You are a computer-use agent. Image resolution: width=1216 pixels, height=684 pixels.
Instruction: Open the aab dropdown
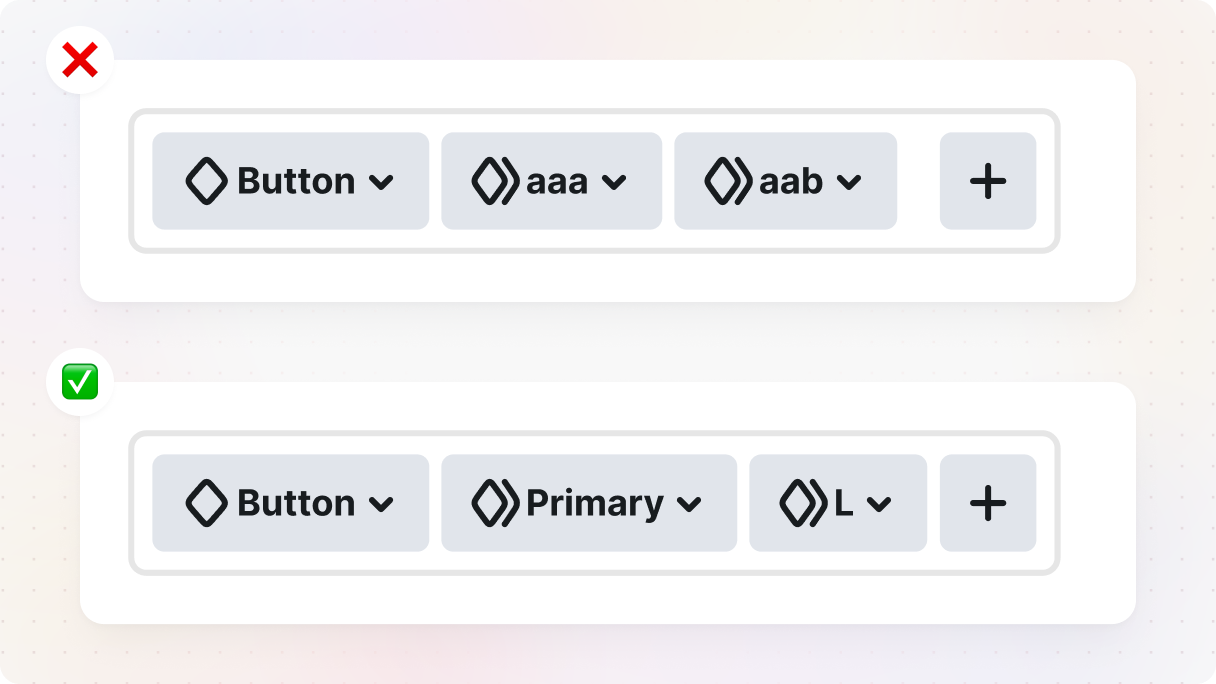coord(850,182)
